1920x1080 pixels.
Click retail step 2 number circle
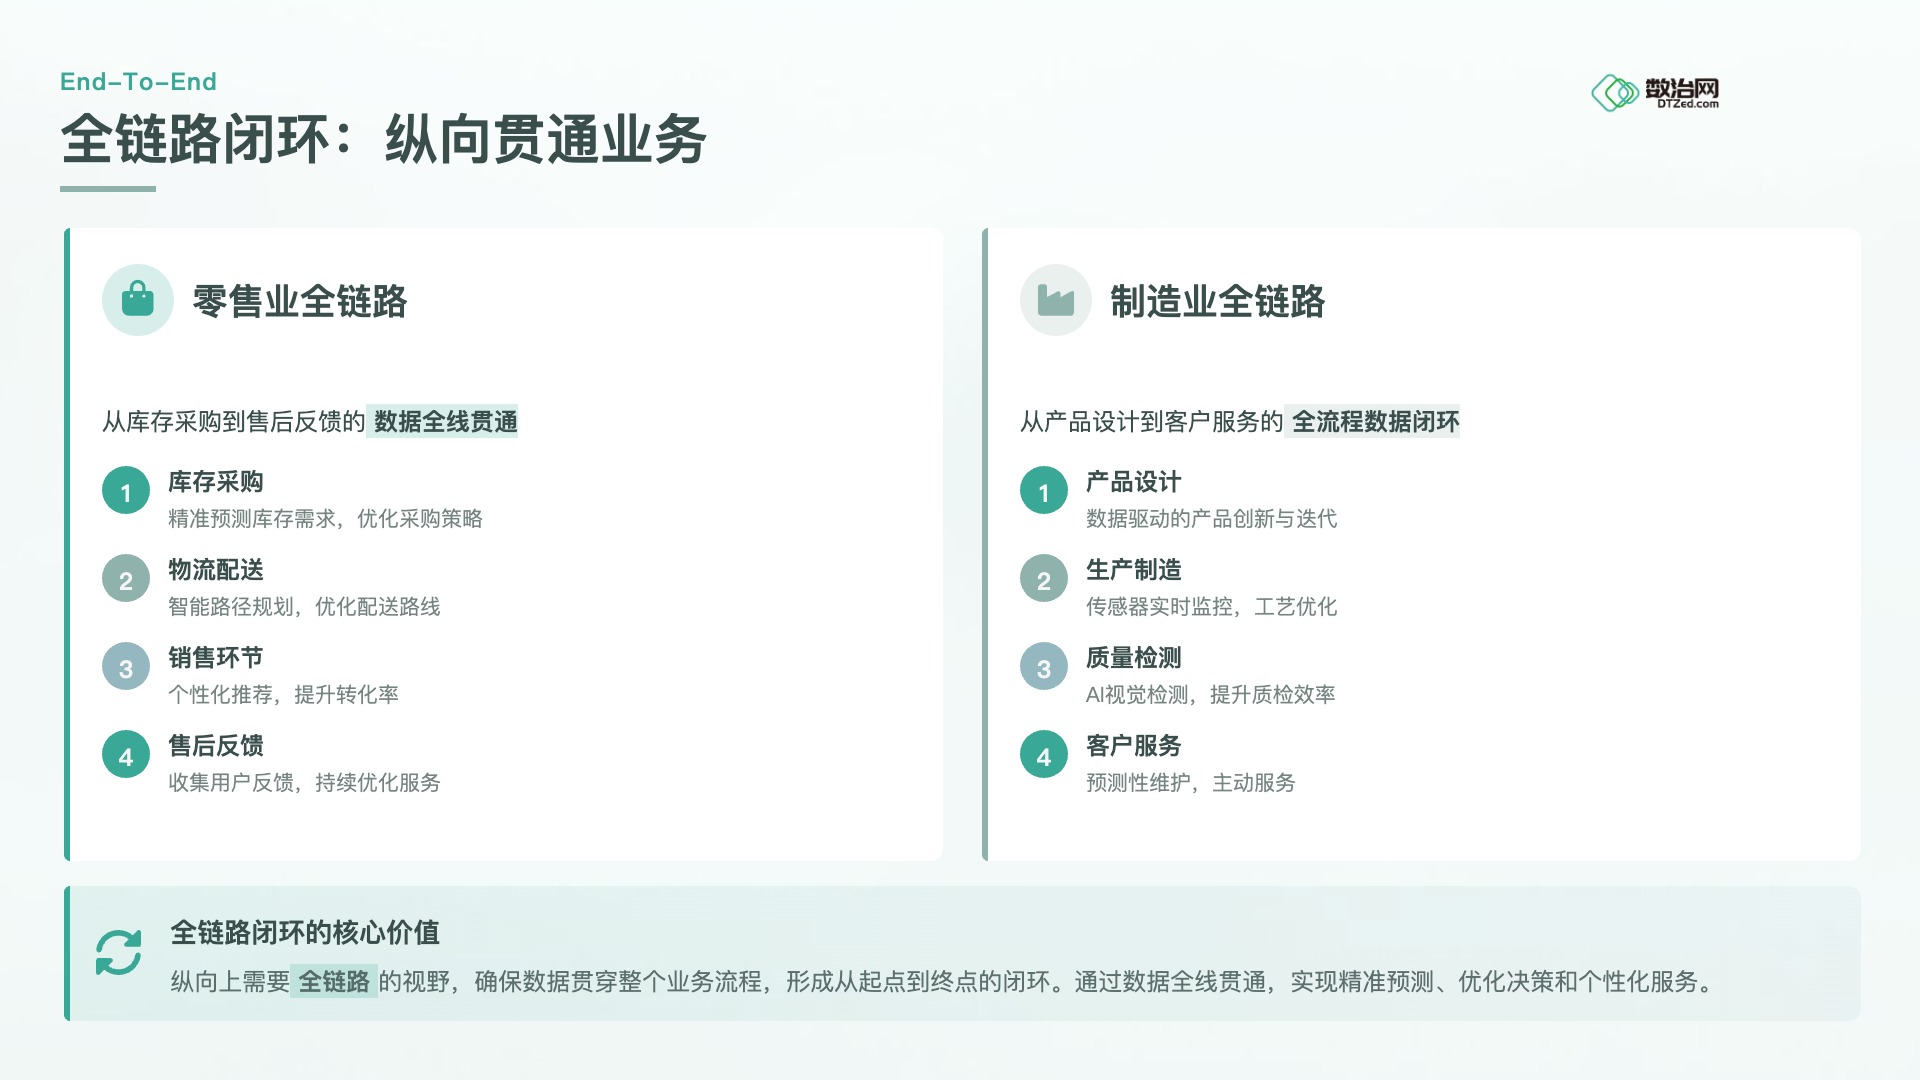pos(126,579)
